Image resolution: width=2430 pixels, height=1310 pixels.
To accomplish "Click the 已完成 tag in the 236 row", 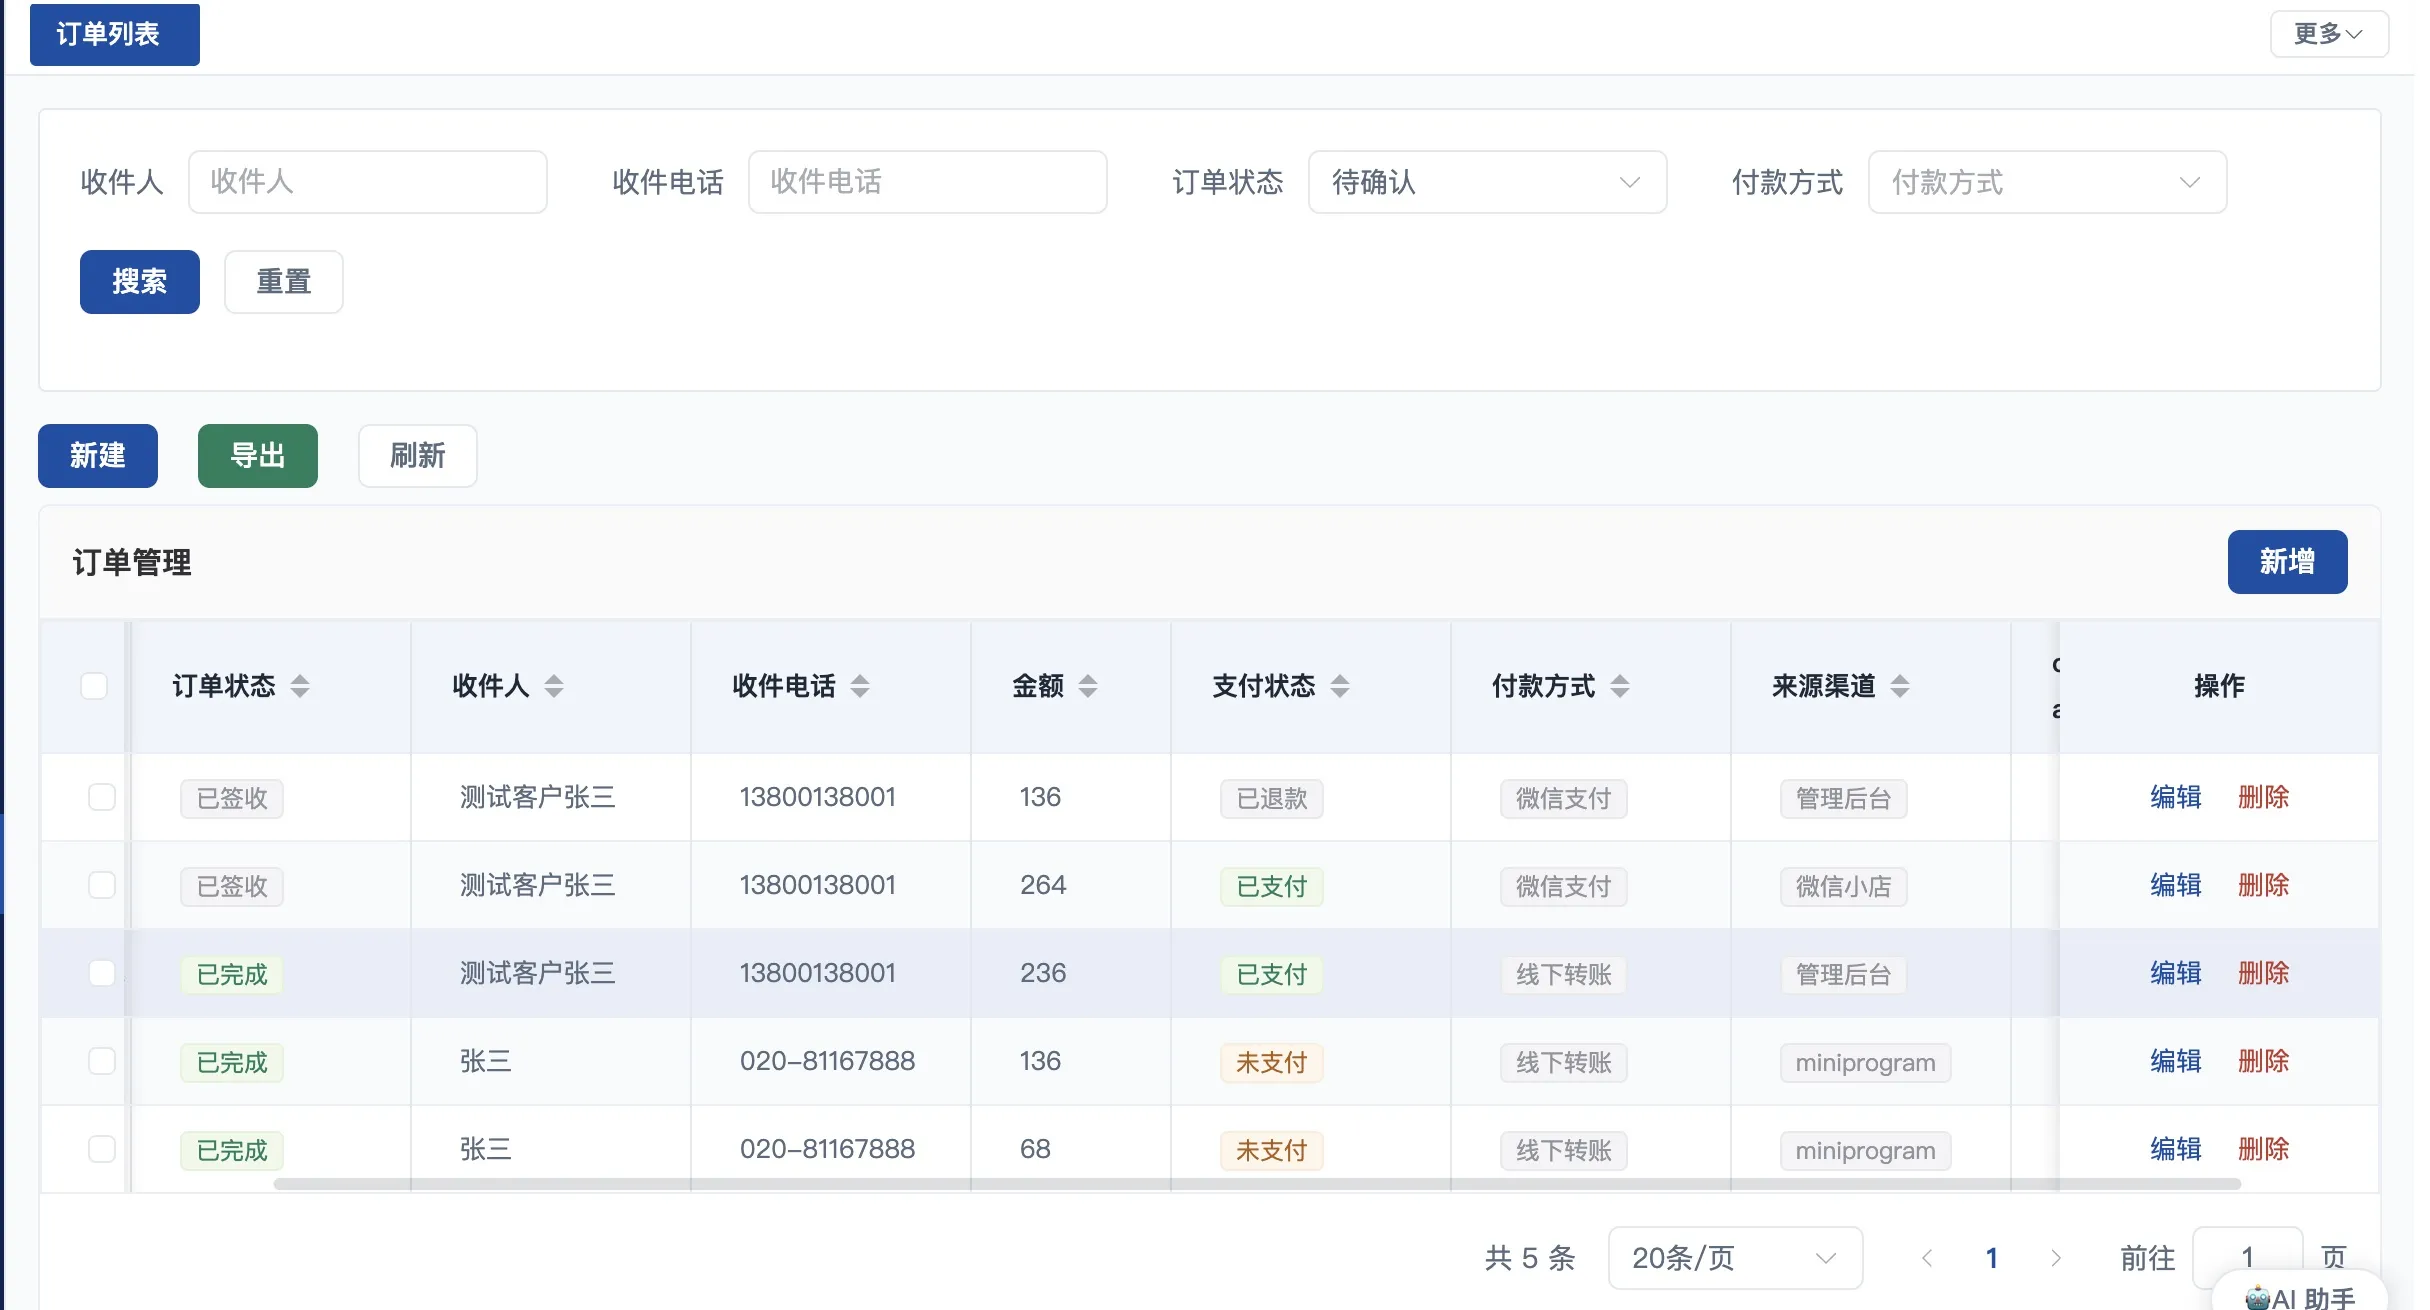I will [x=232, y=975].
